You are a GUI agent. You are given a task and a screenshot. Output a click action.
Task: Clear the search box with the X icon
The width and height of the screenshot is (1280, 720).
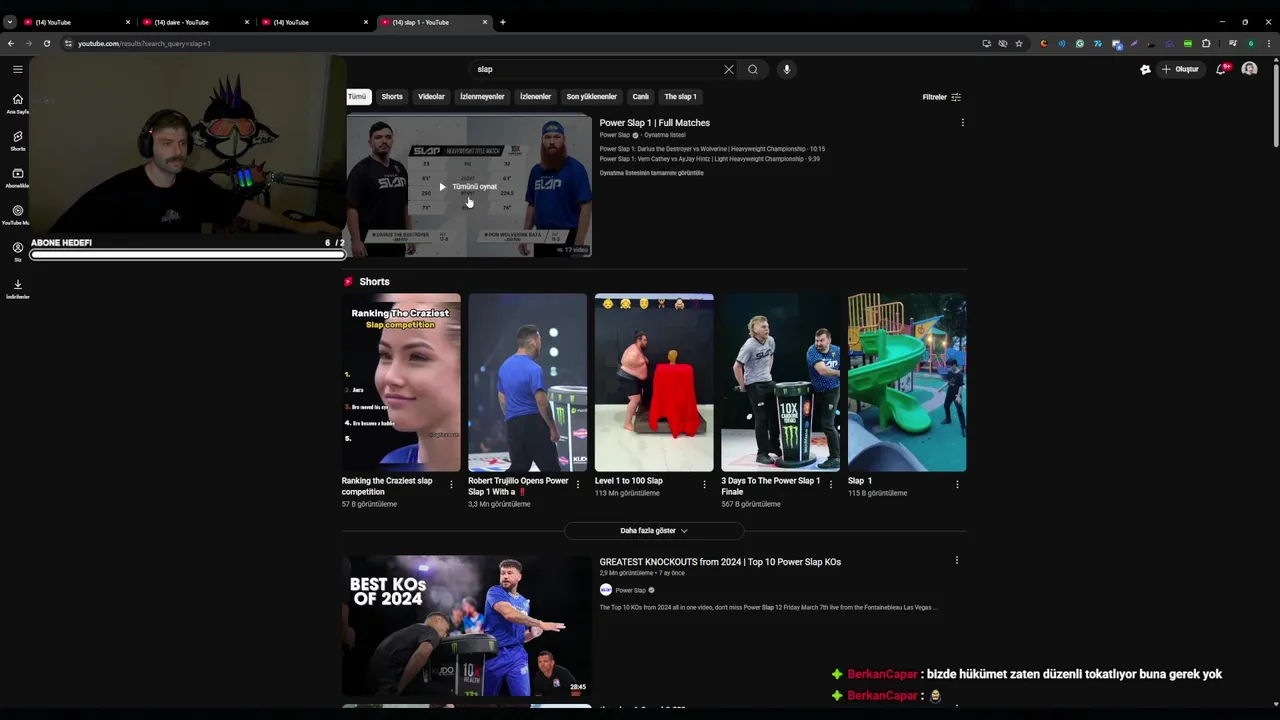(x=728, y=69)
